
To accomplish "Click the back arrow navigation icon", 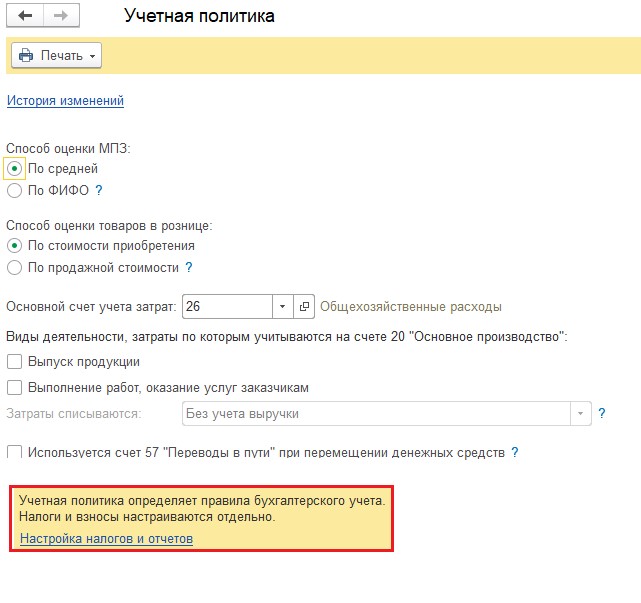I will (x=25, y=17).
